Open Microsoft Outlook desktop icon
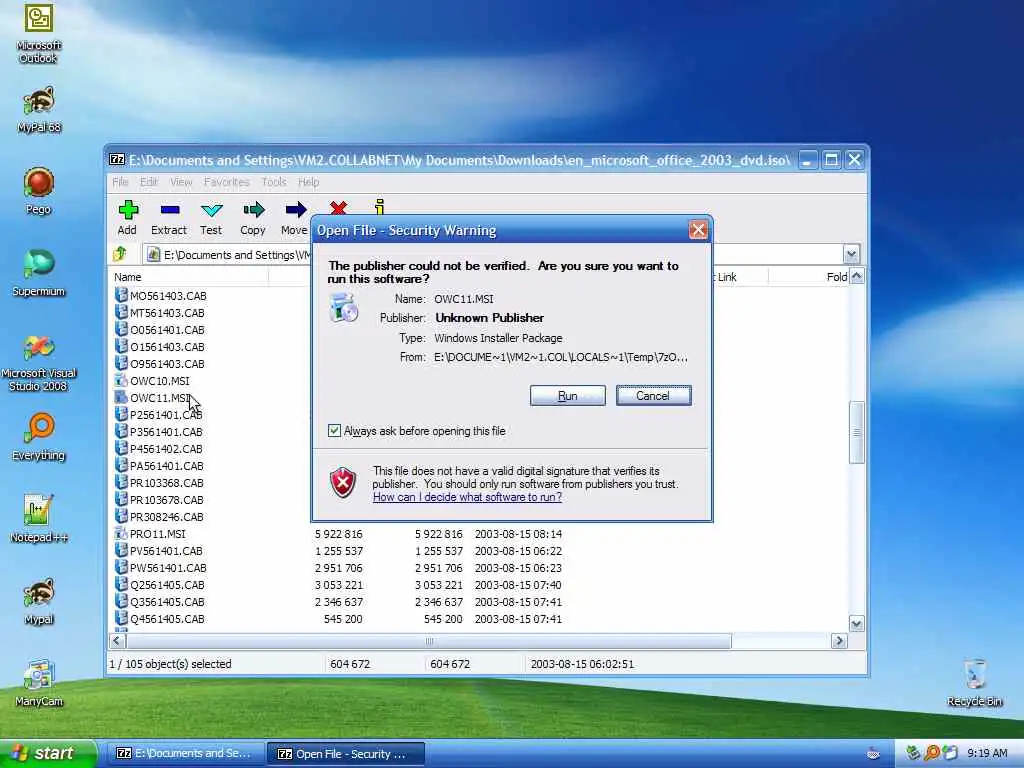This screenshot has width=1024, height=768. tap(39, 34)
